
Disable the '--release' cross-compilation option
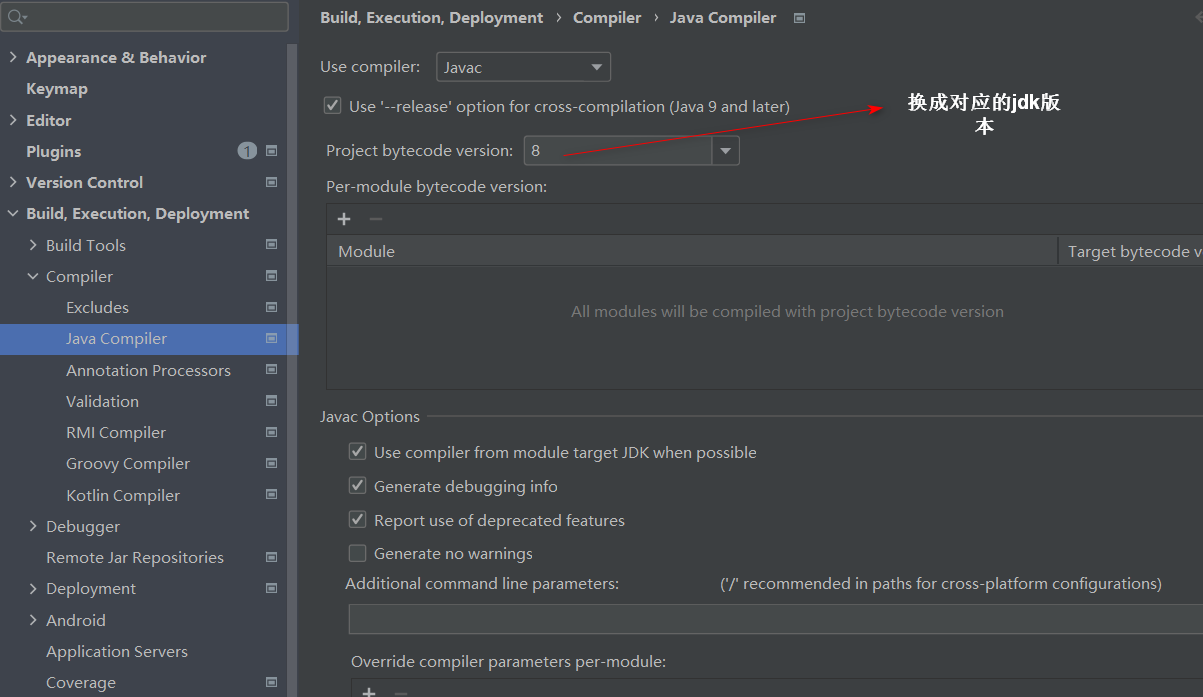pyautogui.click(x=332, y=106)
